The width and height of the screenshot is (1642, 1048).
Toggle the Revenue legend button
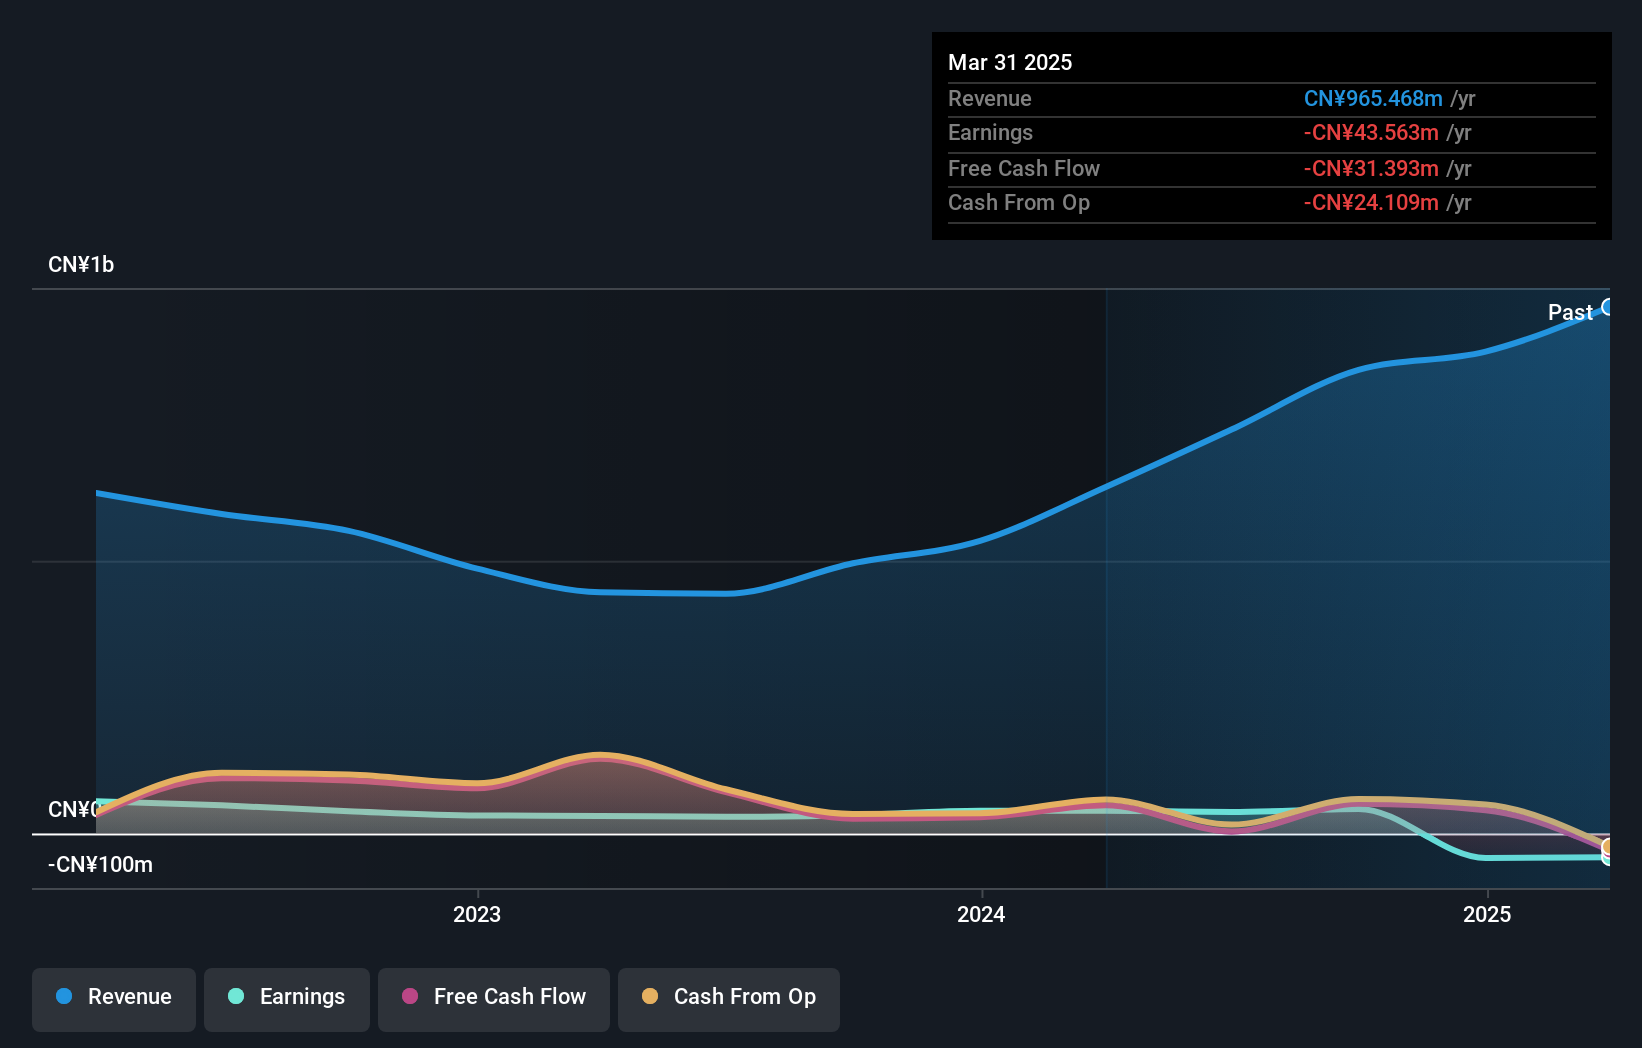[x=114, y=999]
